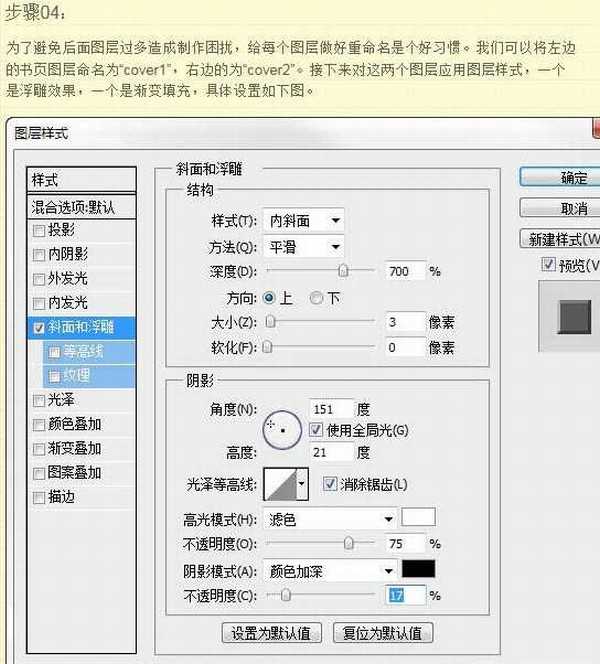600x664 pixels.
Task: Click the white highlight color swatch
Action: (418, 518)
